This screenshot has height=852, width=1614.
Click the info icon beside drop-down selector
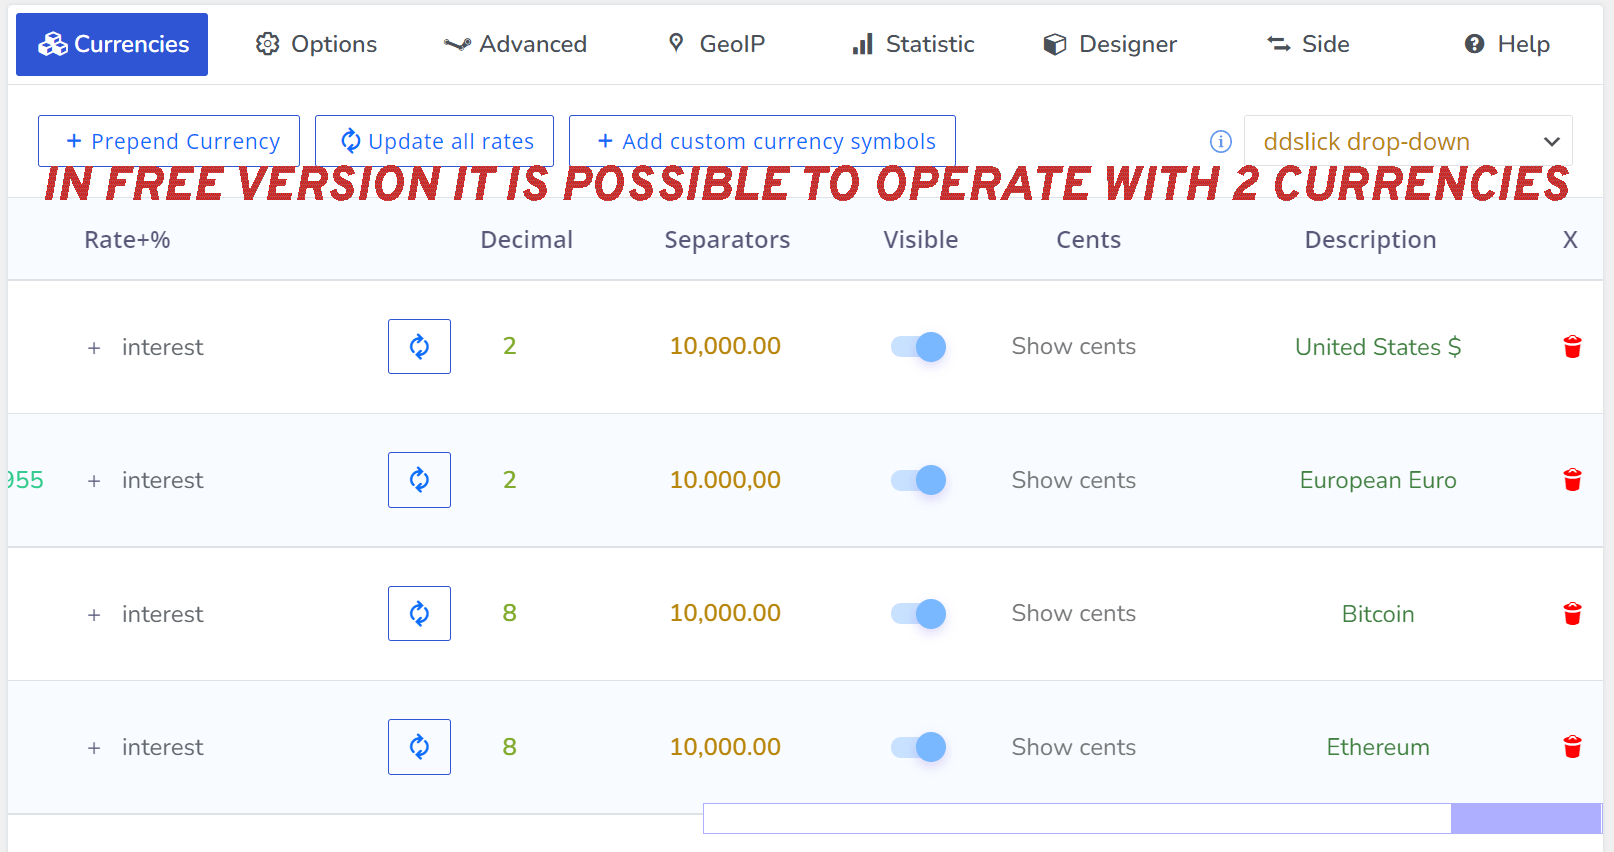(x=1220, y=141)
